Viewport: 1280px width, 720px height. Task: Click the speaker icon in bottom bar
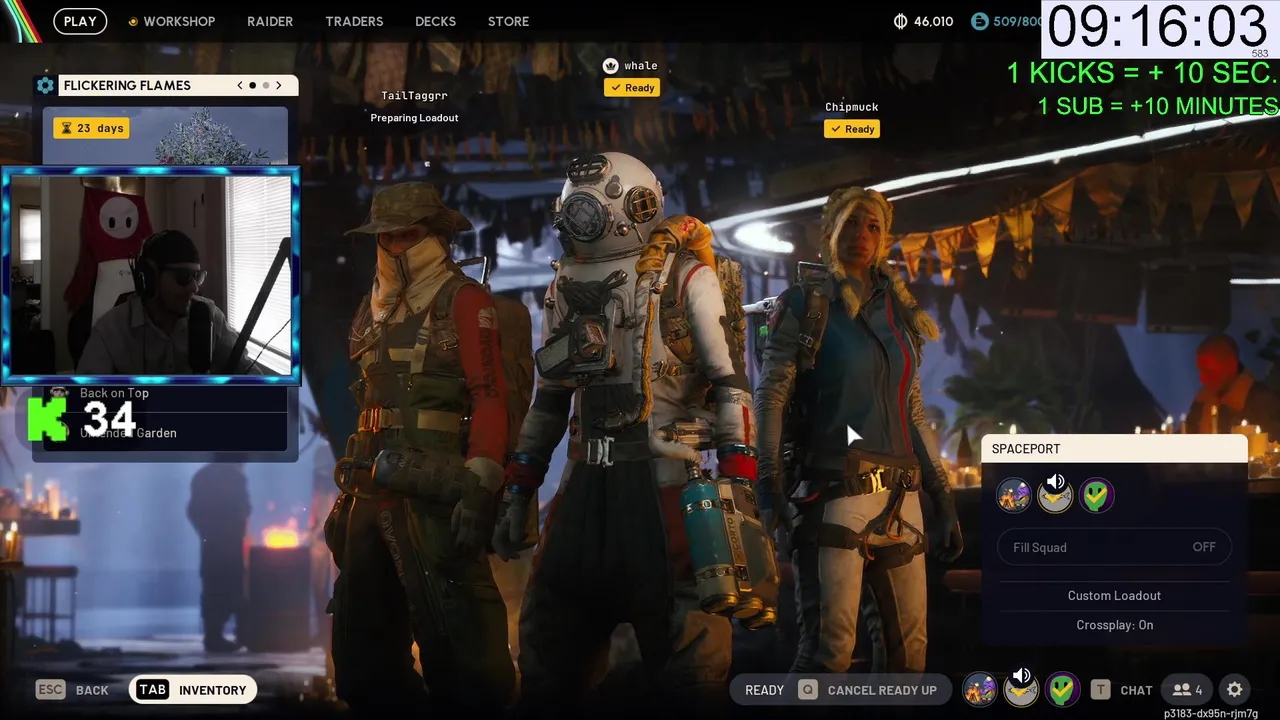point(1021,676)
